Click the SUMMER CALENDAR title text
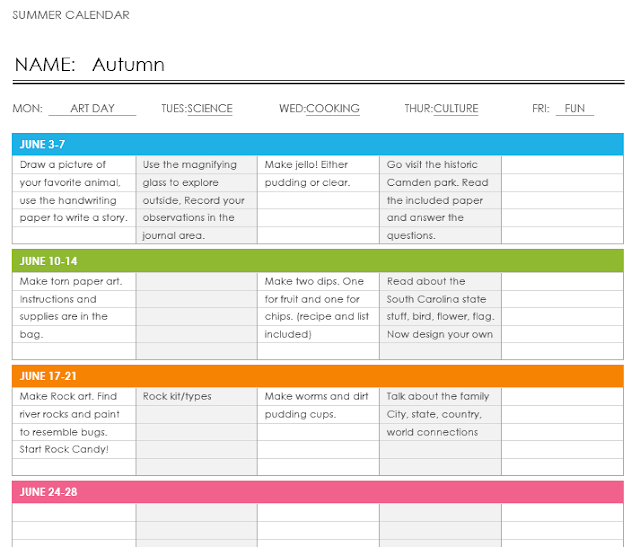Screen dimensions: 640x547 tap(71, 15)
